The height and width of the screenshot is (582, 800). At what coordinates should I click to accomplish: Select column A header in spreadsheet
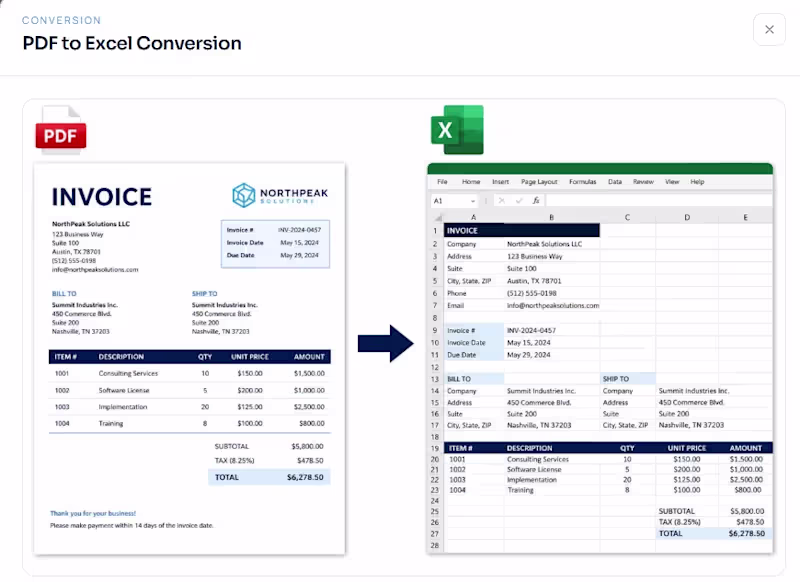(x=474, y=217)
